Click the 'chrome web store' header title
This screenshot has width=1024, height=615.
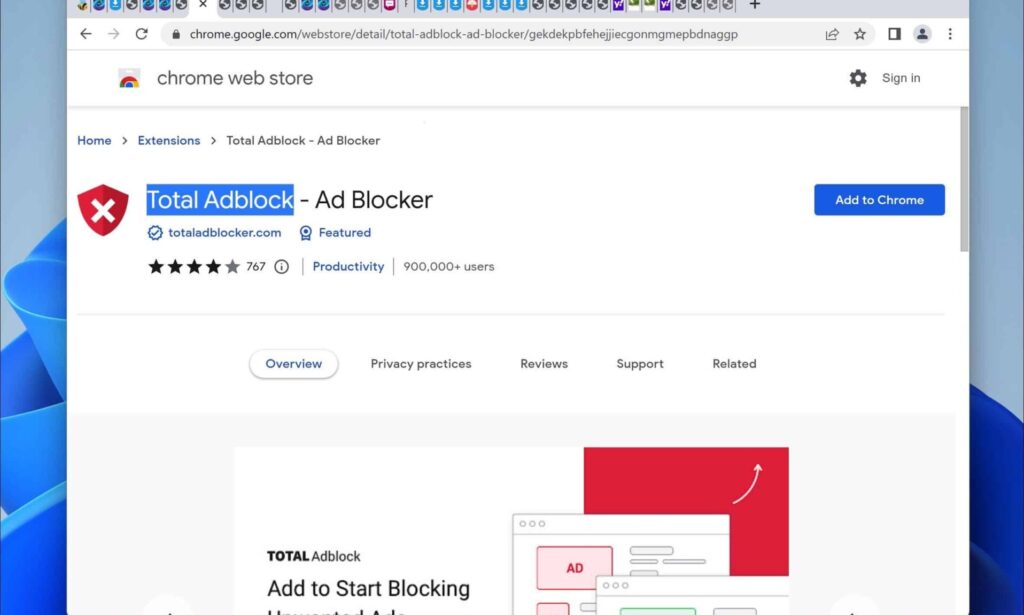[x=235, y=78]
